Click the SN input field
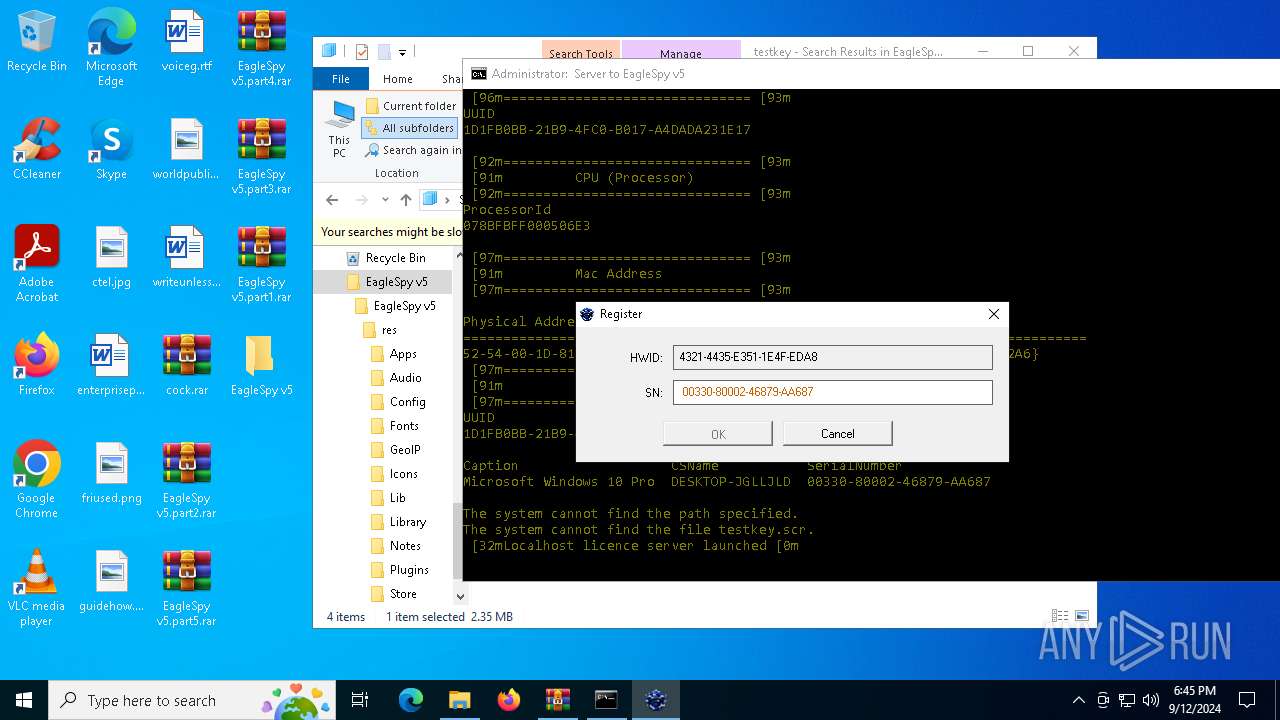 [x=833, y=392]
